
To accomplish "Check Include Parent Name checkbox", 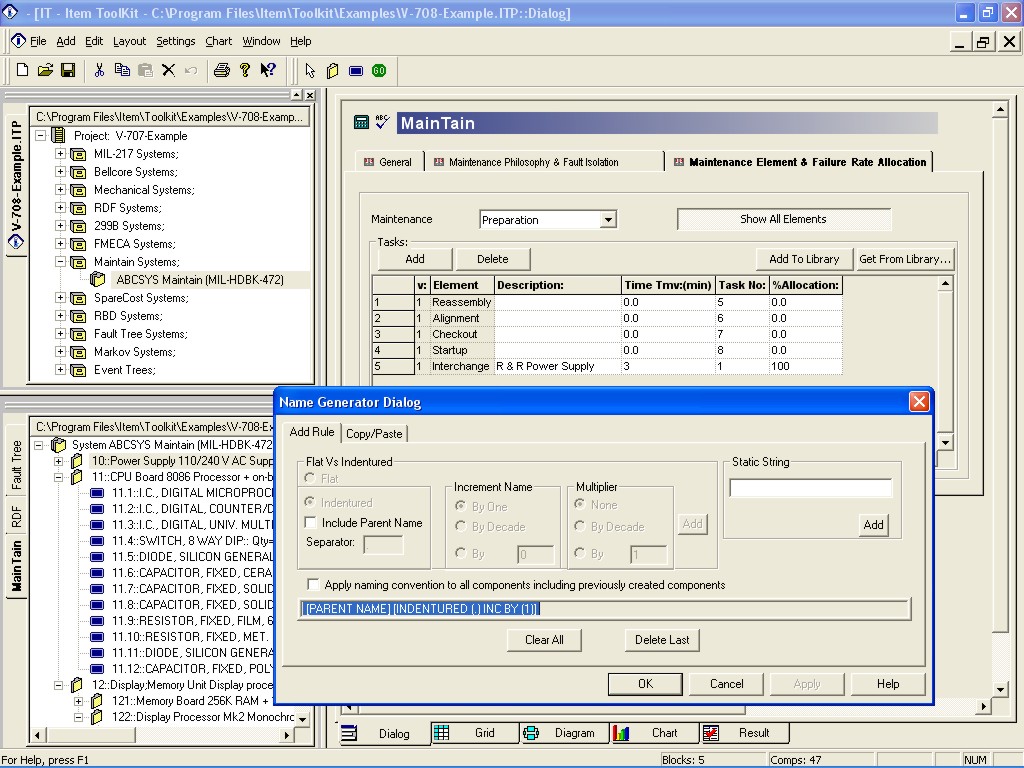I will [311, 522].
